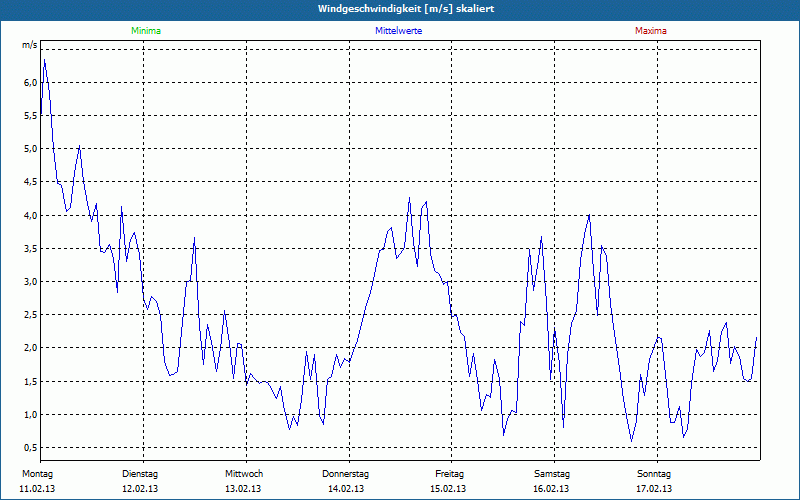800x500 pixels.
Task: Click the date 12.02.13
Action: point(140,489)
